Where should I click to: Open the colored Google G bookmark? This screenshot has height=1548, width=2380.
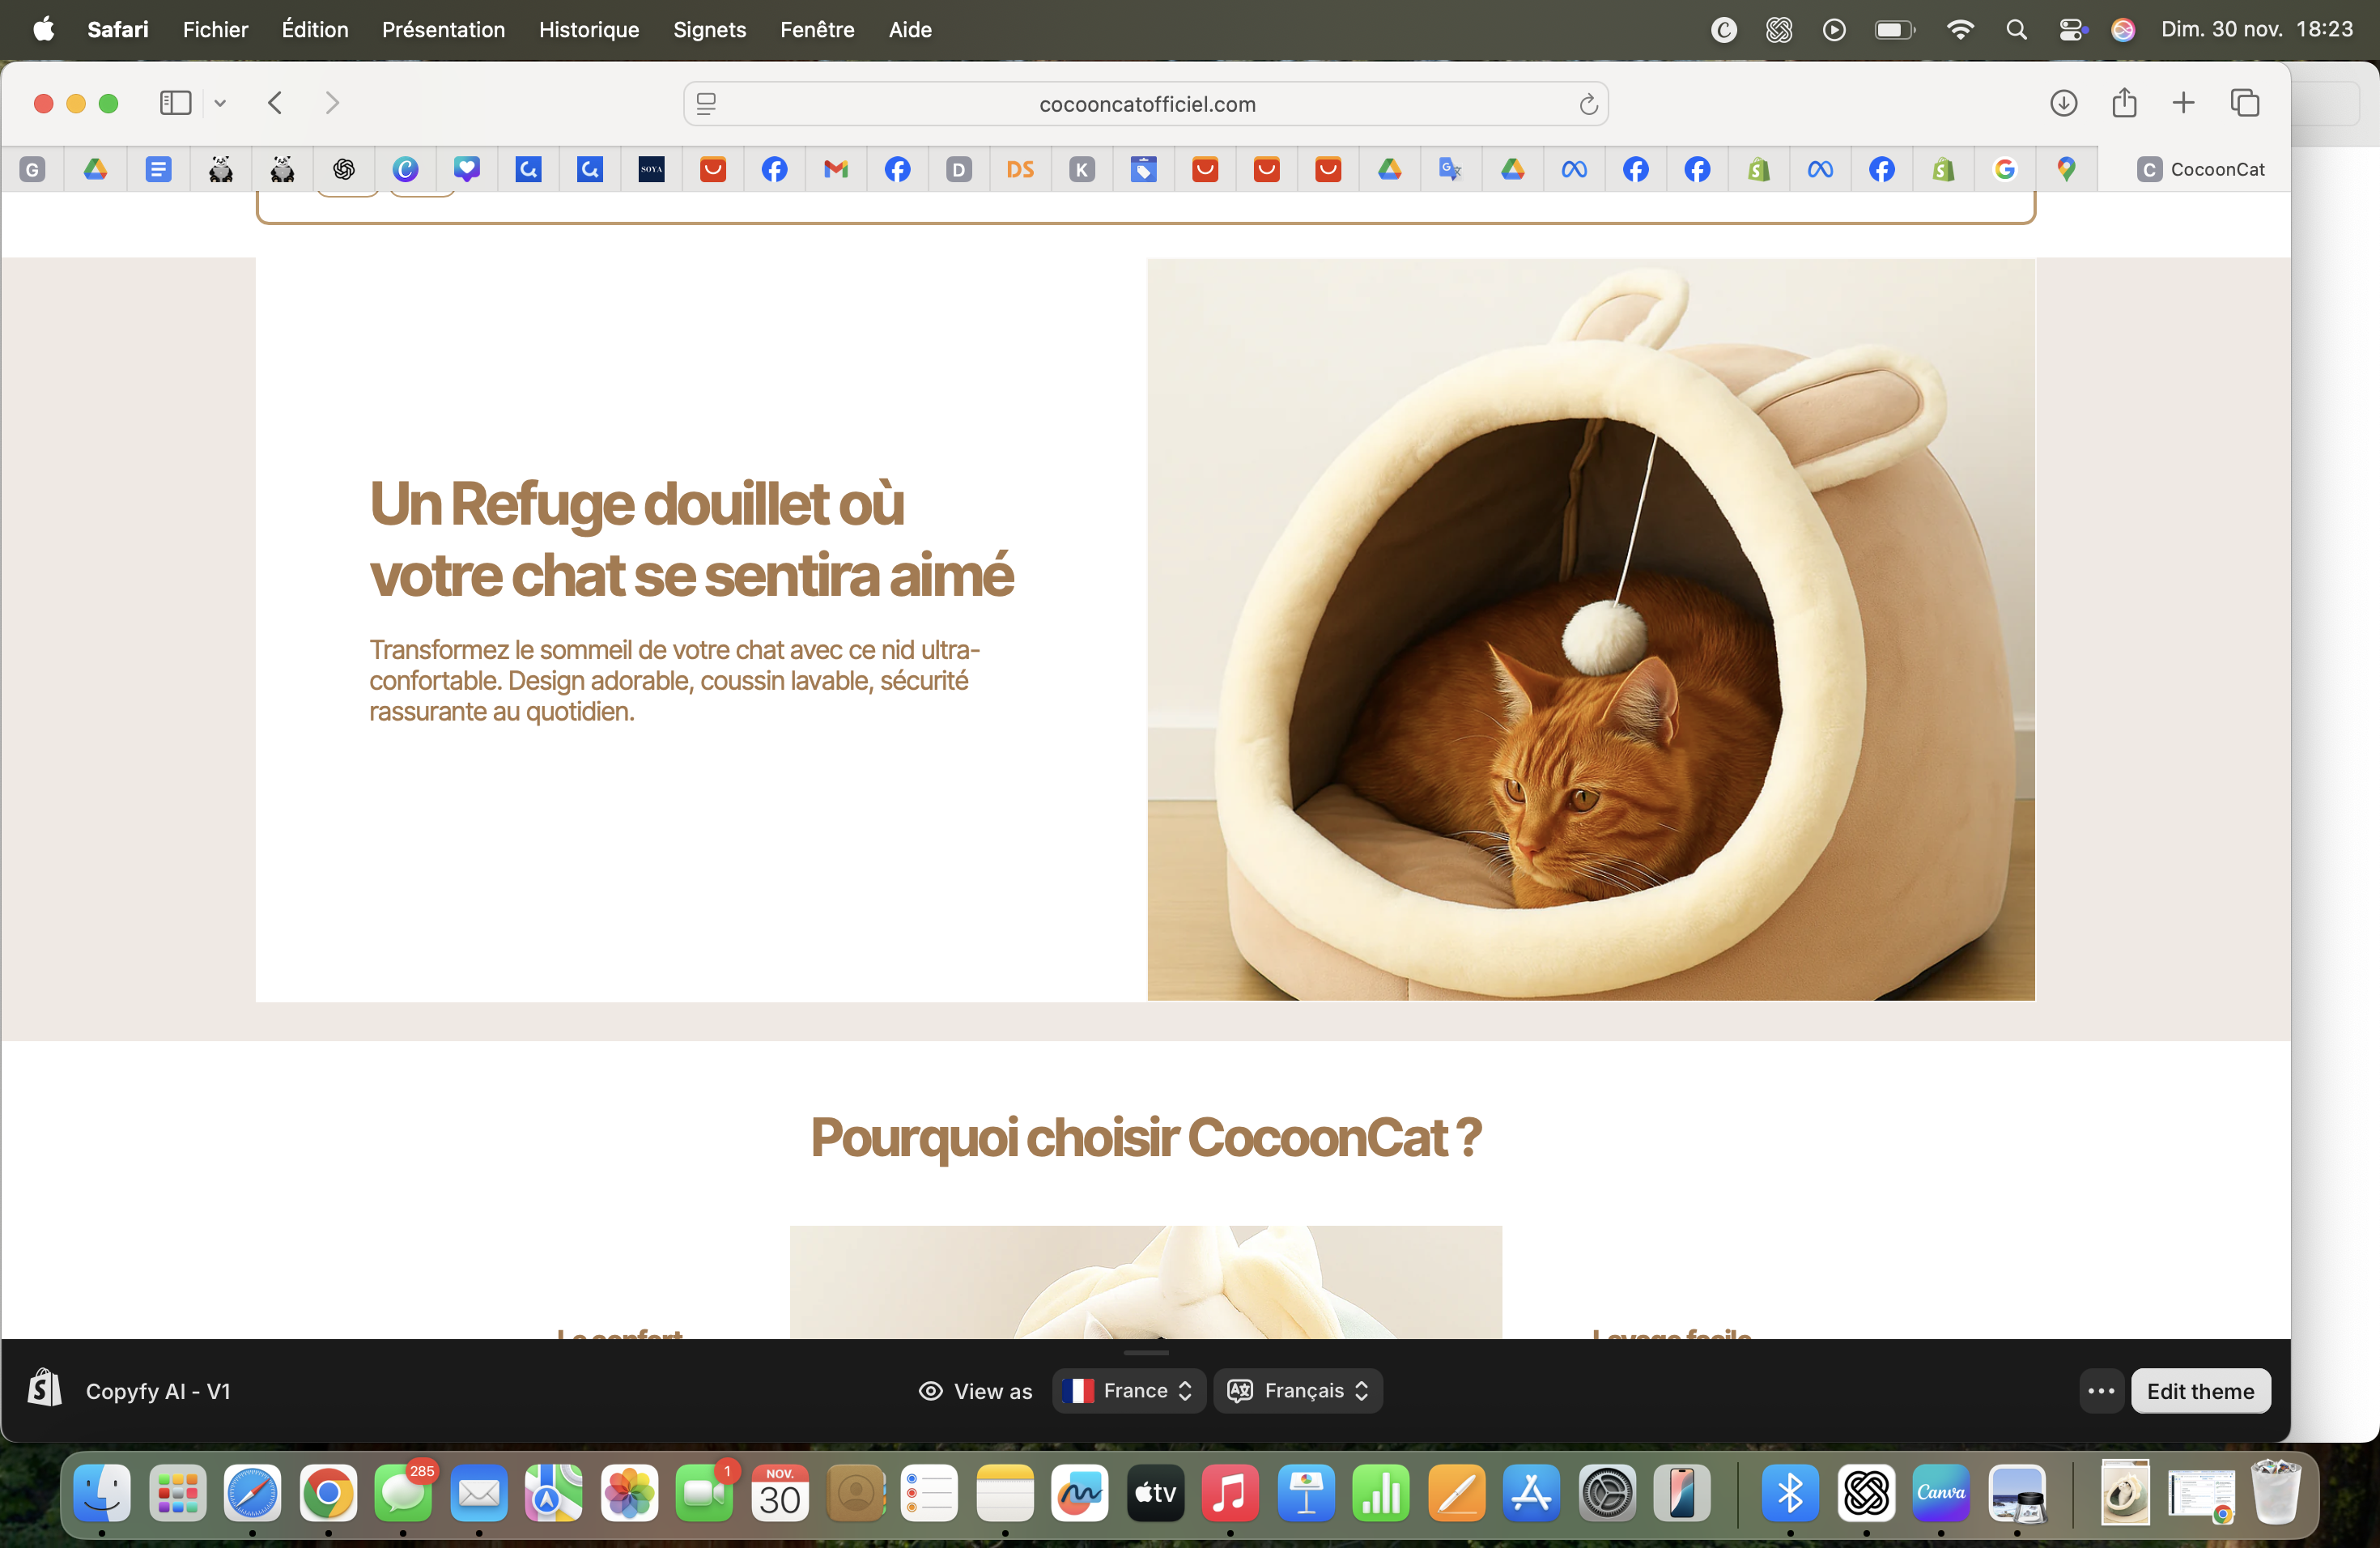(x=2005, y=170)
